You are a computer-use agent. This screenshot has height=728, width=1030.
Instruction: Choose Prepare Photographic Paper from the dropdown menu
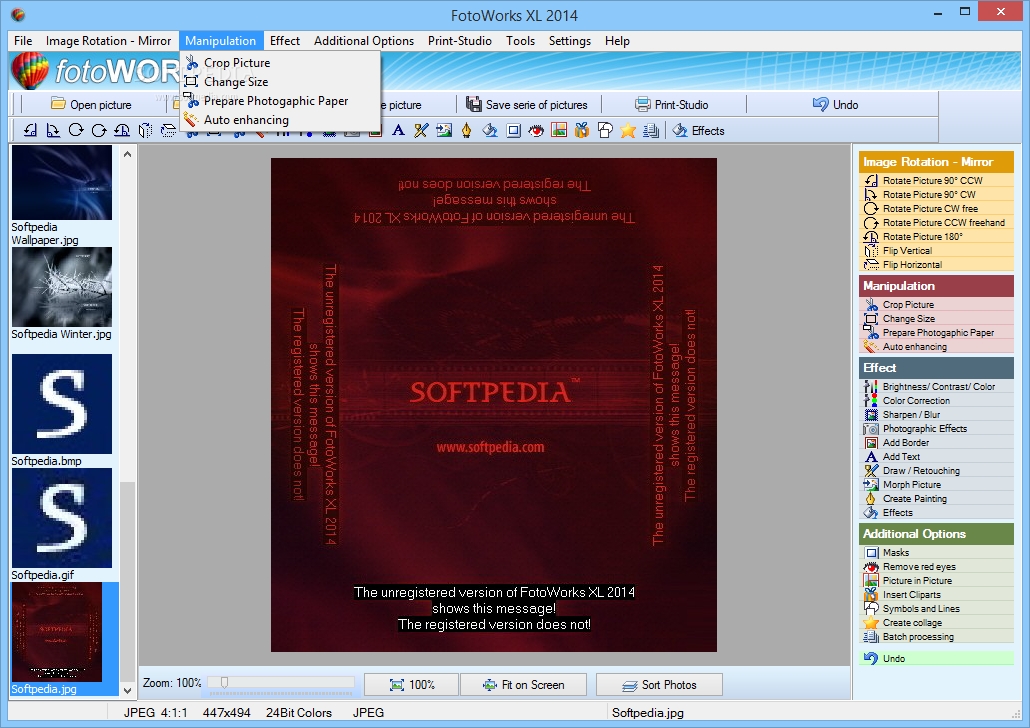click(x=280, y=101)
